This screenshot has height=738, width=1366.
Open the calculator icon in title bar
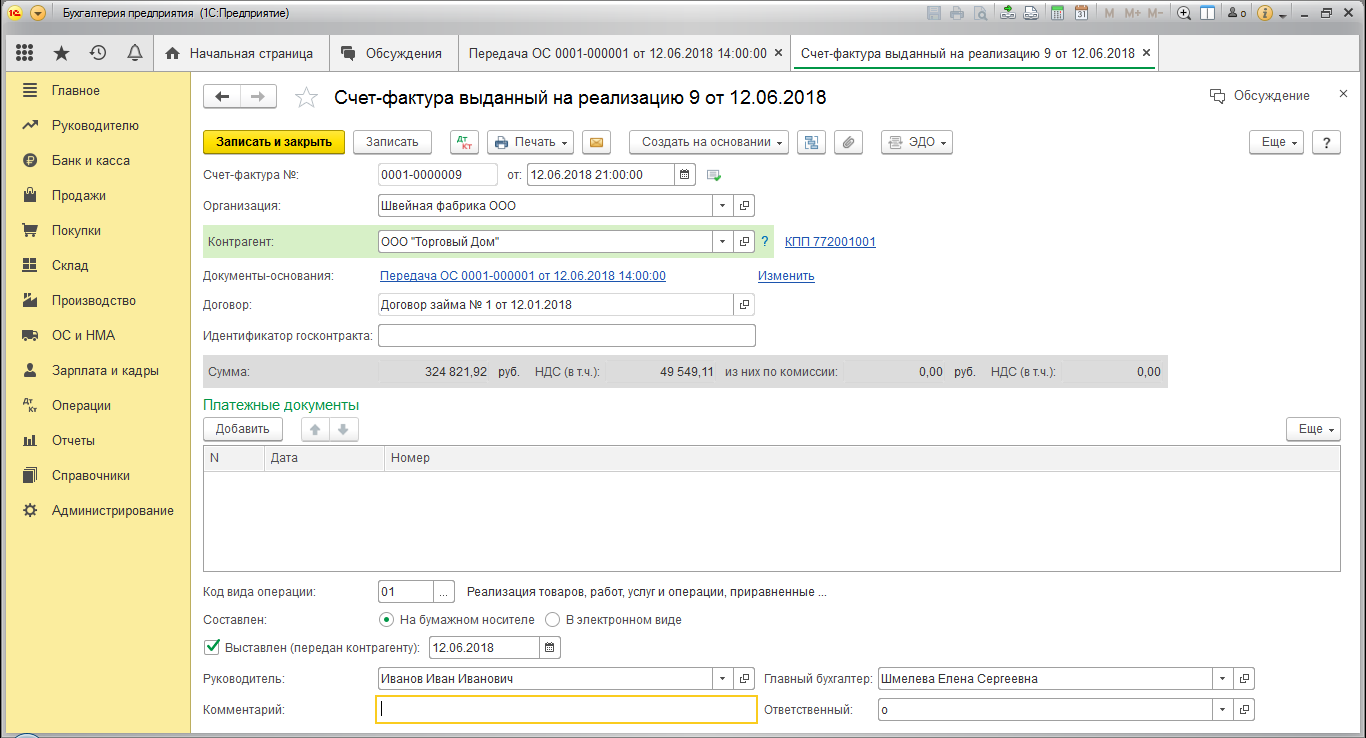coord(1056,13)
